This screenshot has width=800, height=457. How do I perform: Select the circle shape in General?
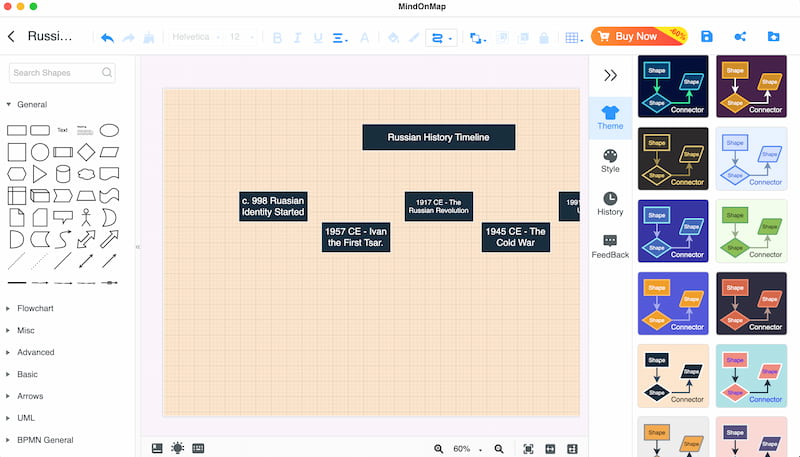point(40,152)
